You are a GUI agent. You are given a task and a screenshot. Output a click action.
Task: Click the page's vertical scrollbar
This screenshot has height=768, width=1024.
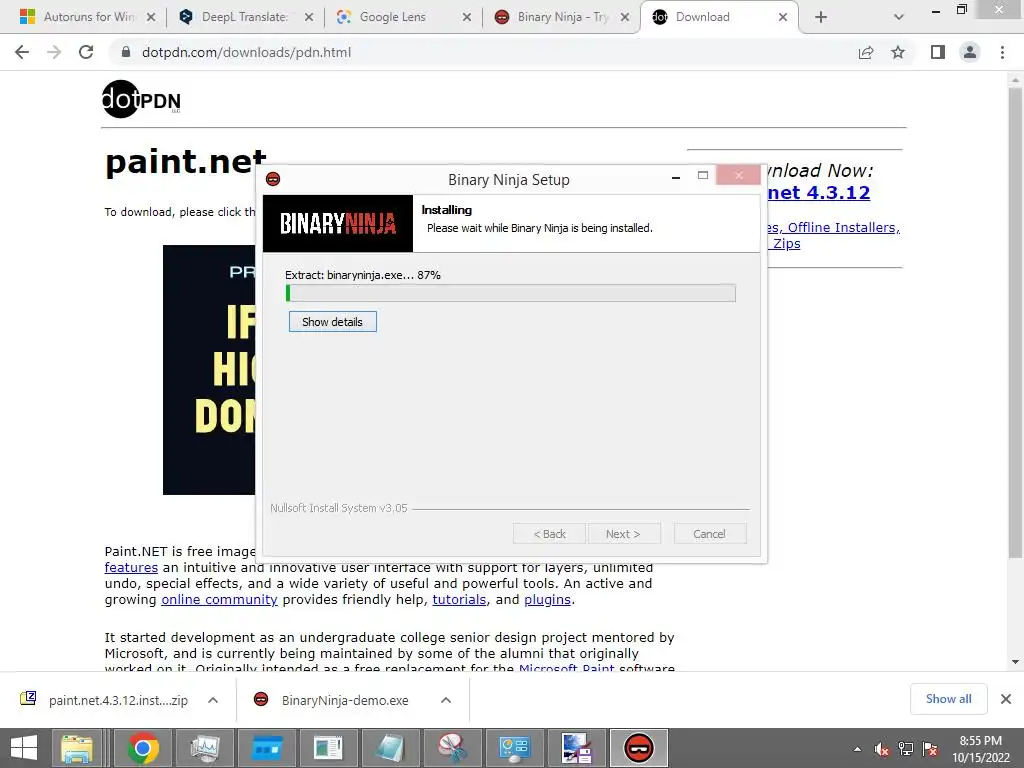(x=1015, y=323)
